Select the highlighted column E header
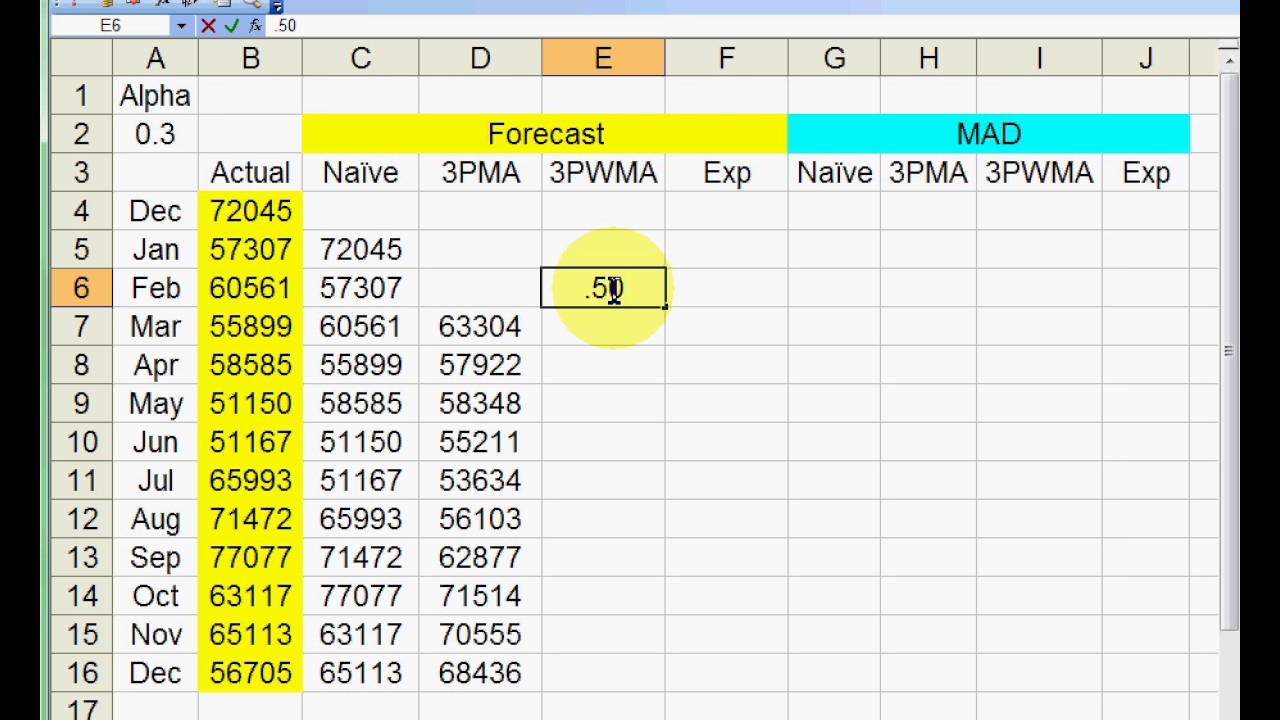Viewport: 1280px width, 720px height. 603,58
